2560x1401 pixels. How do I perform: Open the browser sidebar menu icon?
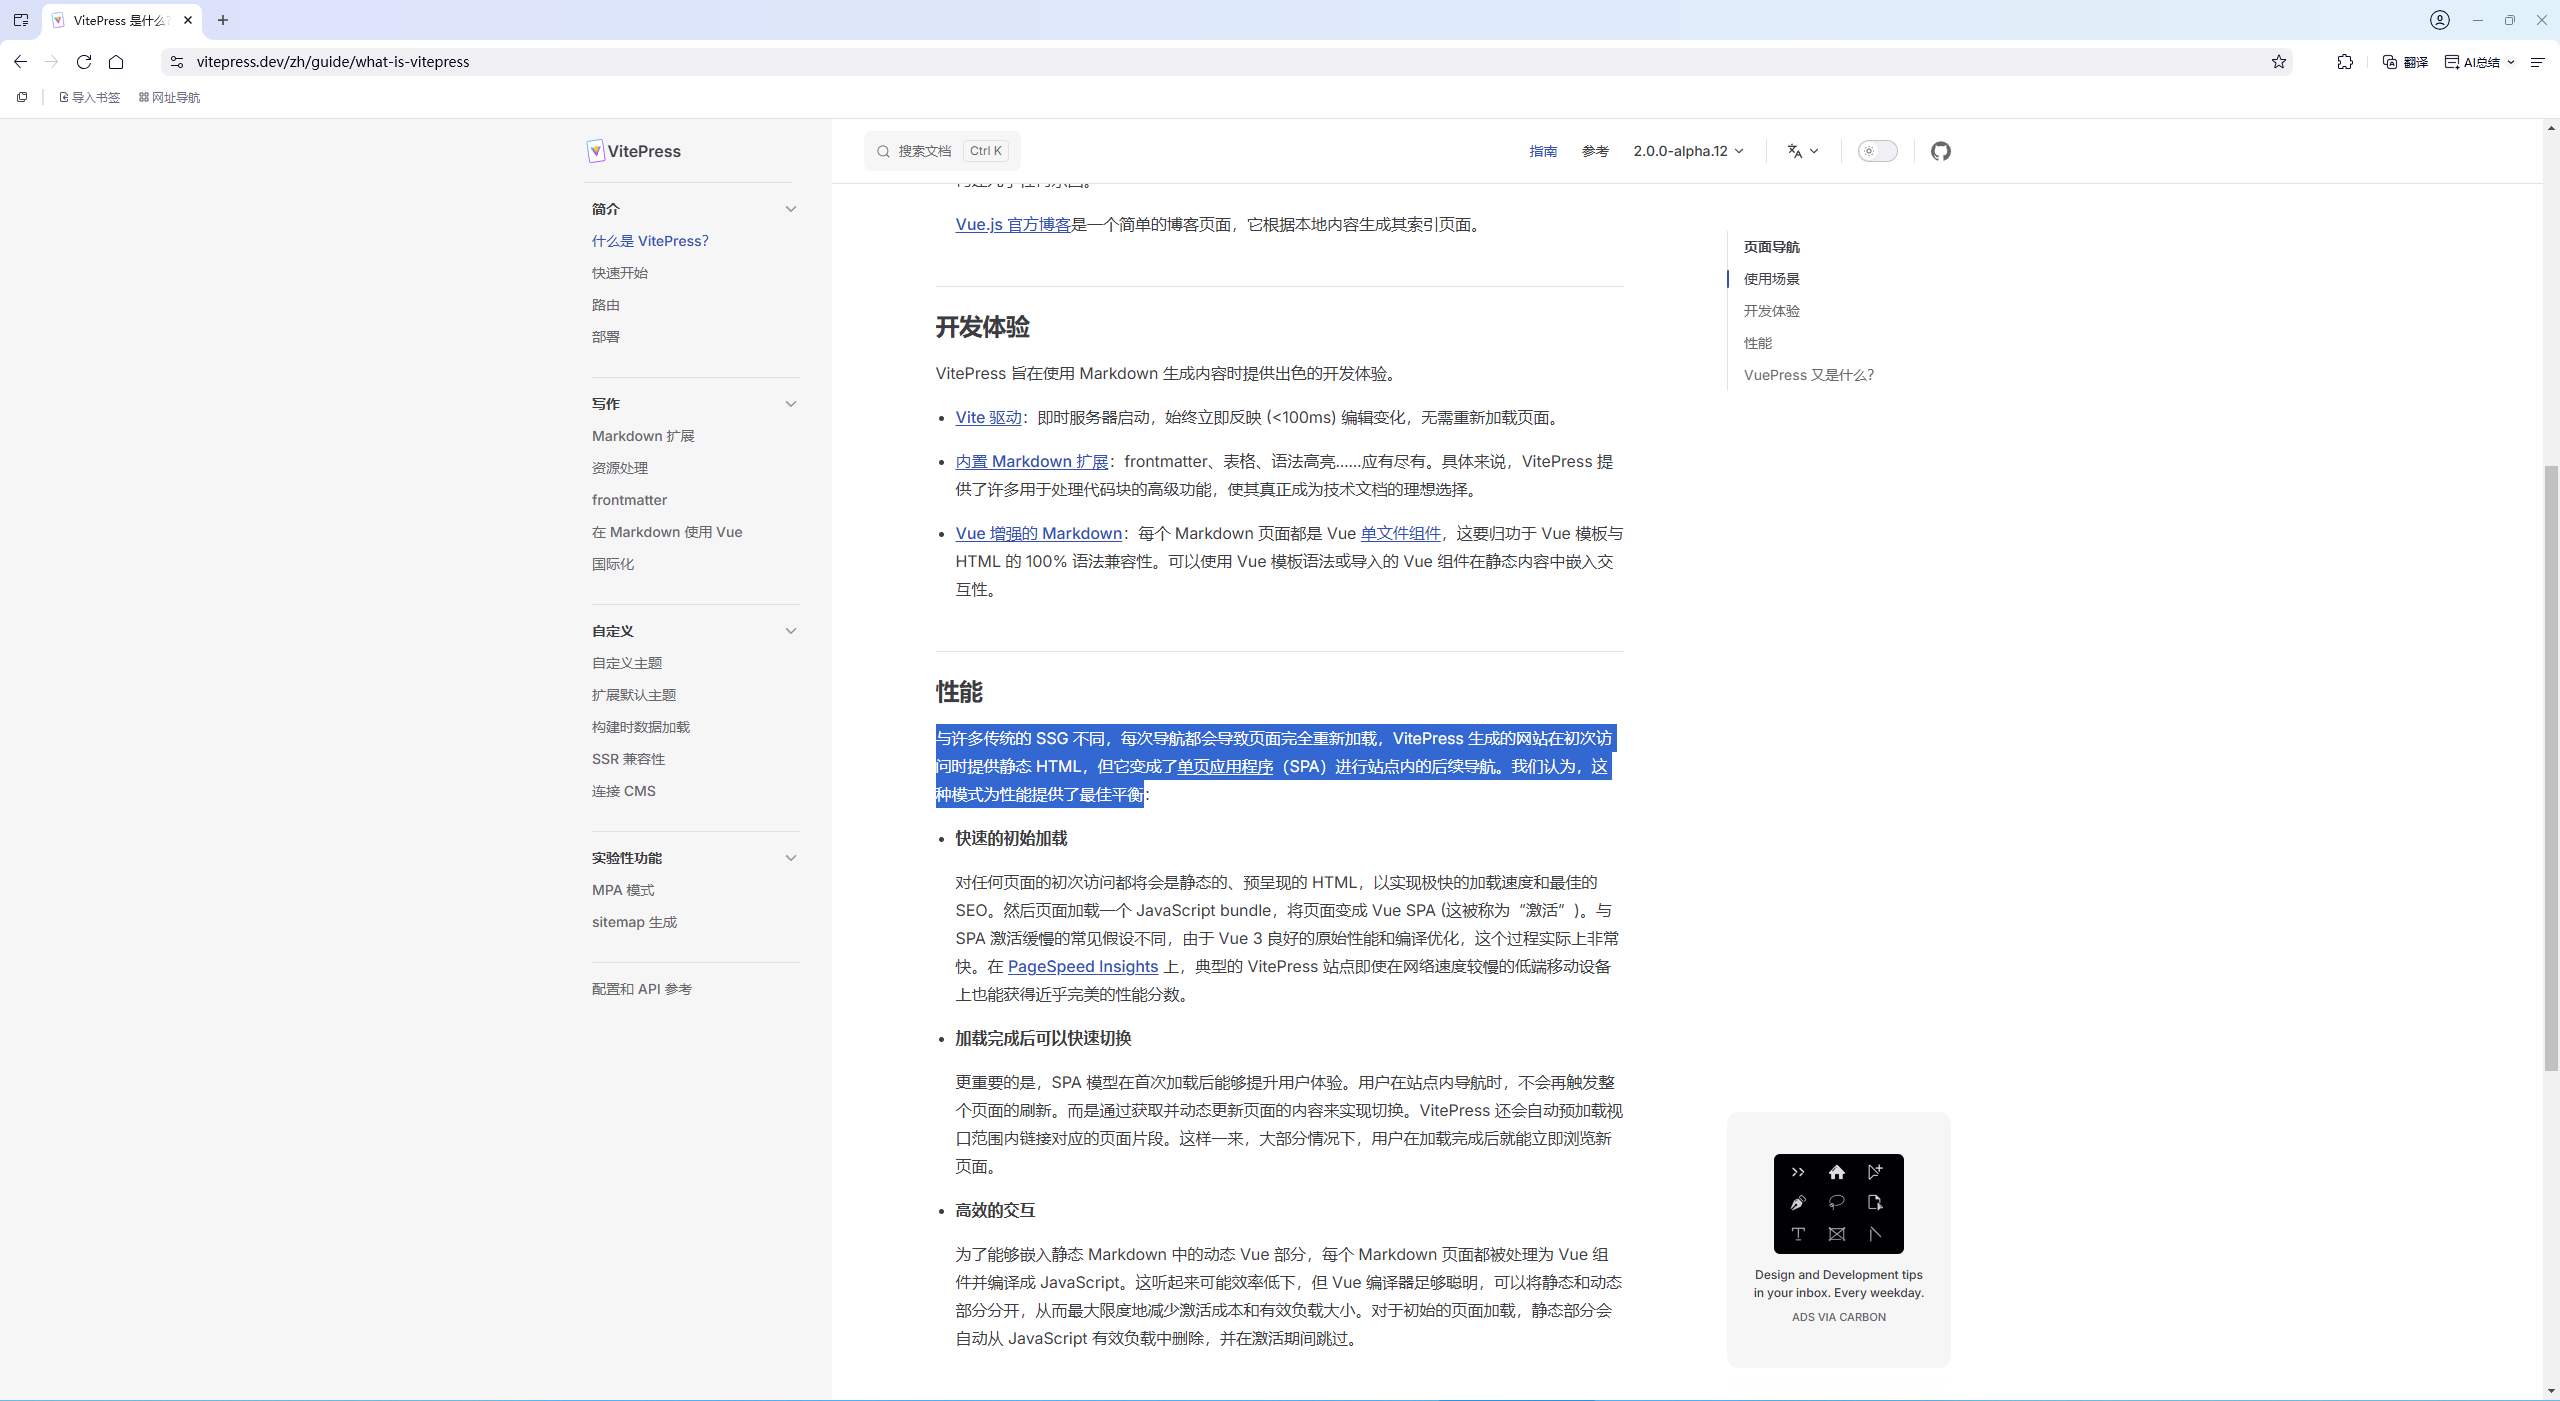[2537, 62]
